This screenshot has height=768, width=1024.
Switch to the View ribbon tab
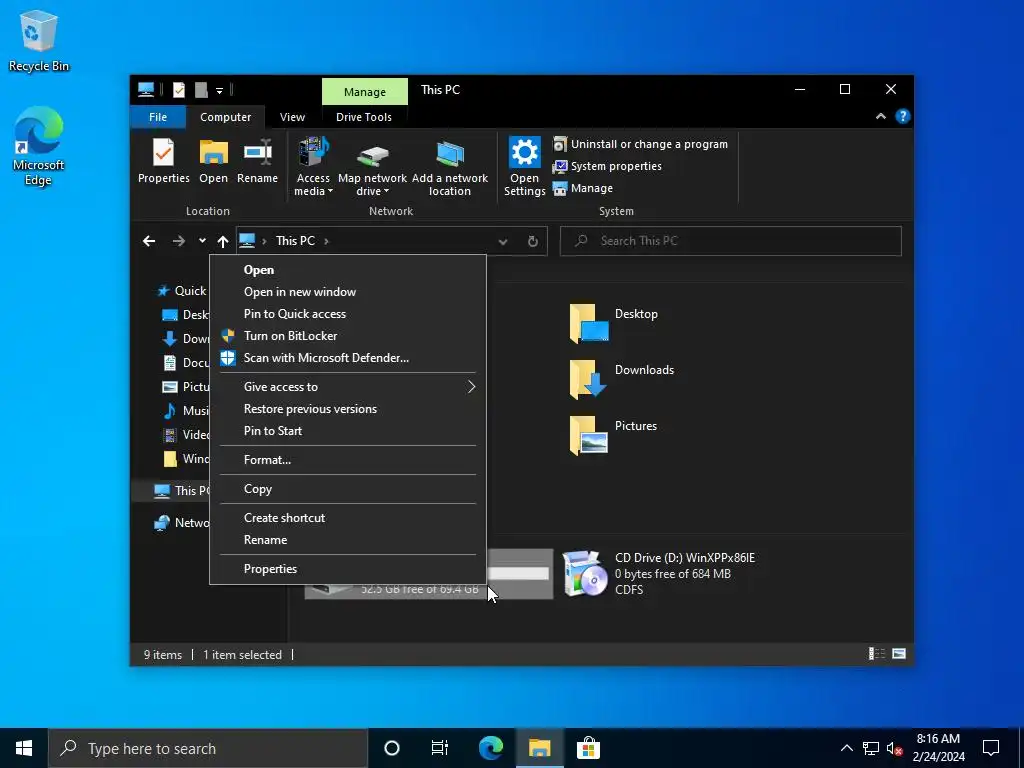[292, 117]
